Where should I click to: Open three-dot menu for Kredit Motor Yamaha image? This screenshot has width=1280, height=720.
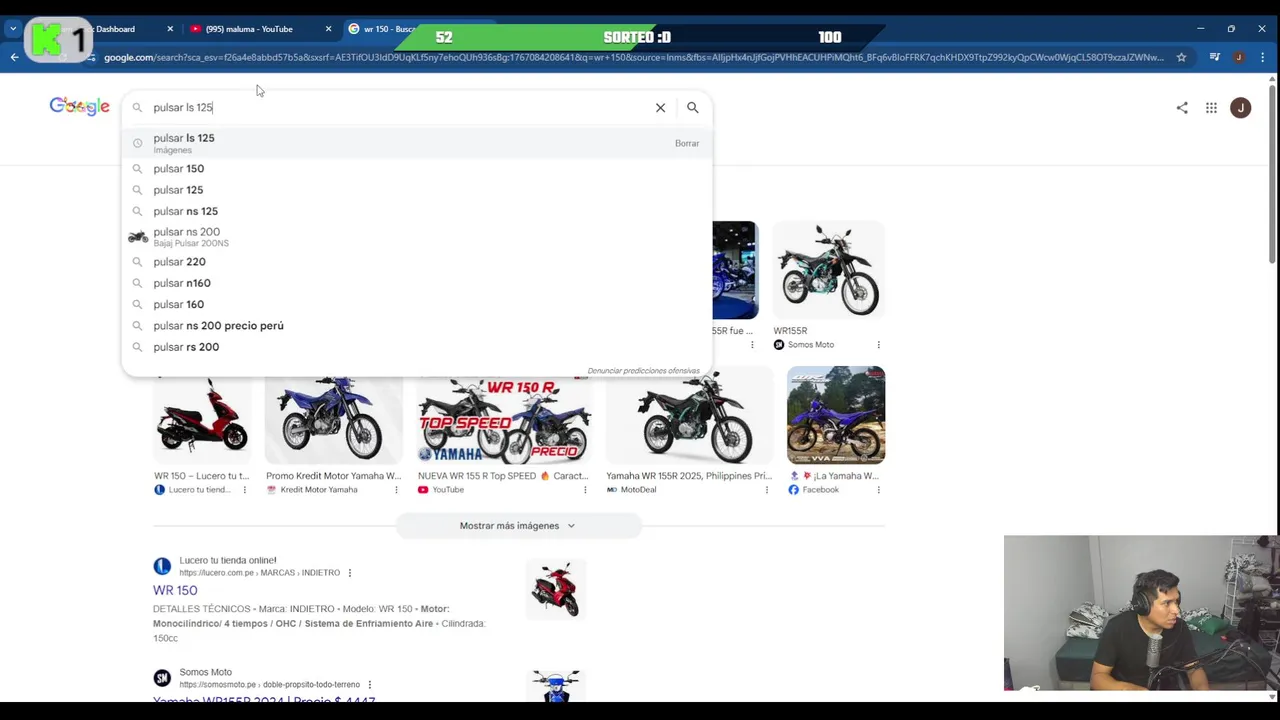[x=396, y=490]
